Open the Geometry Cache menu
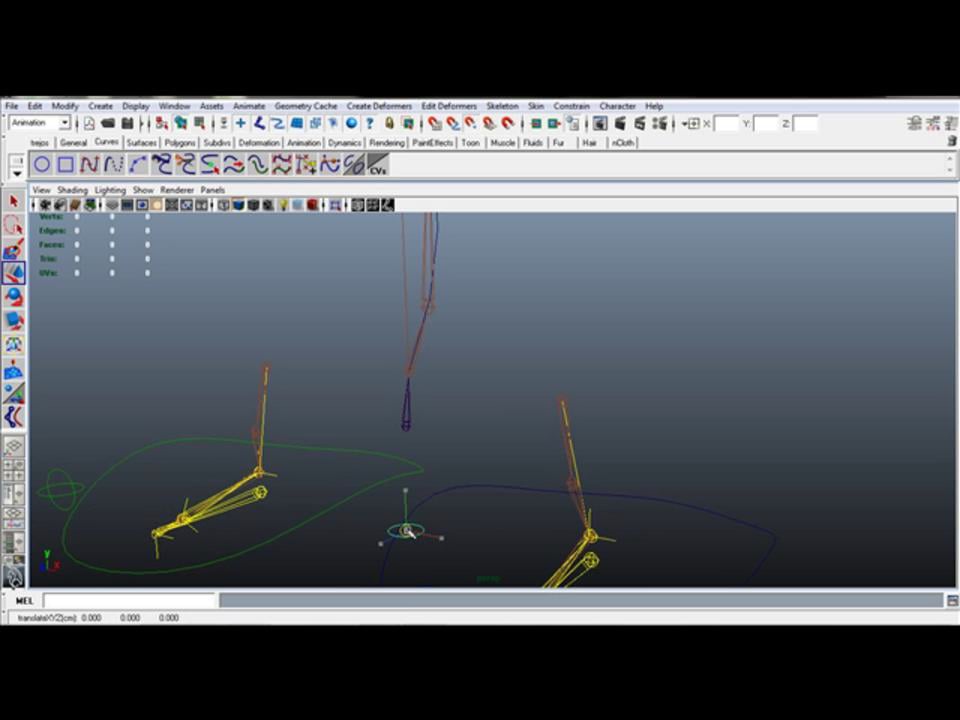 pos(306,106)
